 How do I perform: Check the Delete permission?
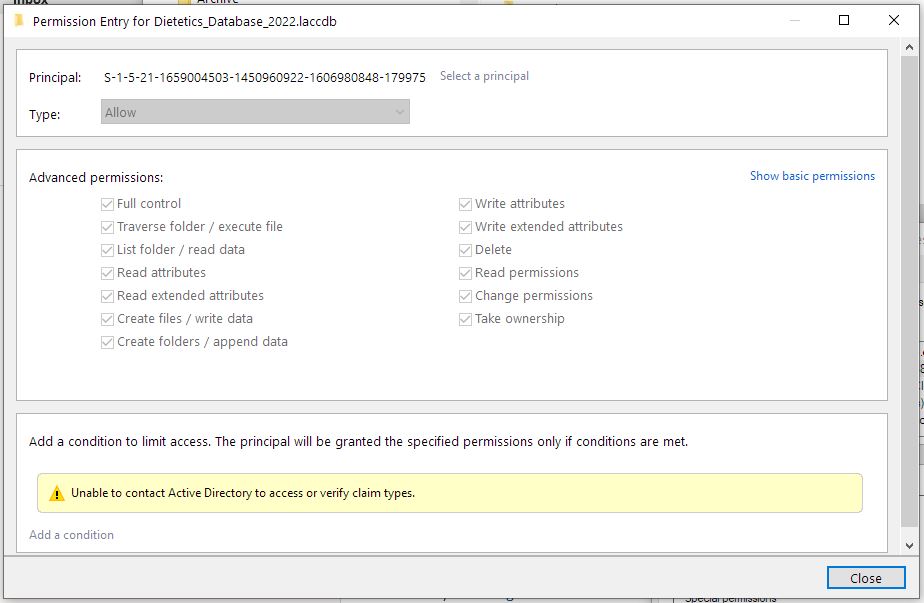[465, 249]
